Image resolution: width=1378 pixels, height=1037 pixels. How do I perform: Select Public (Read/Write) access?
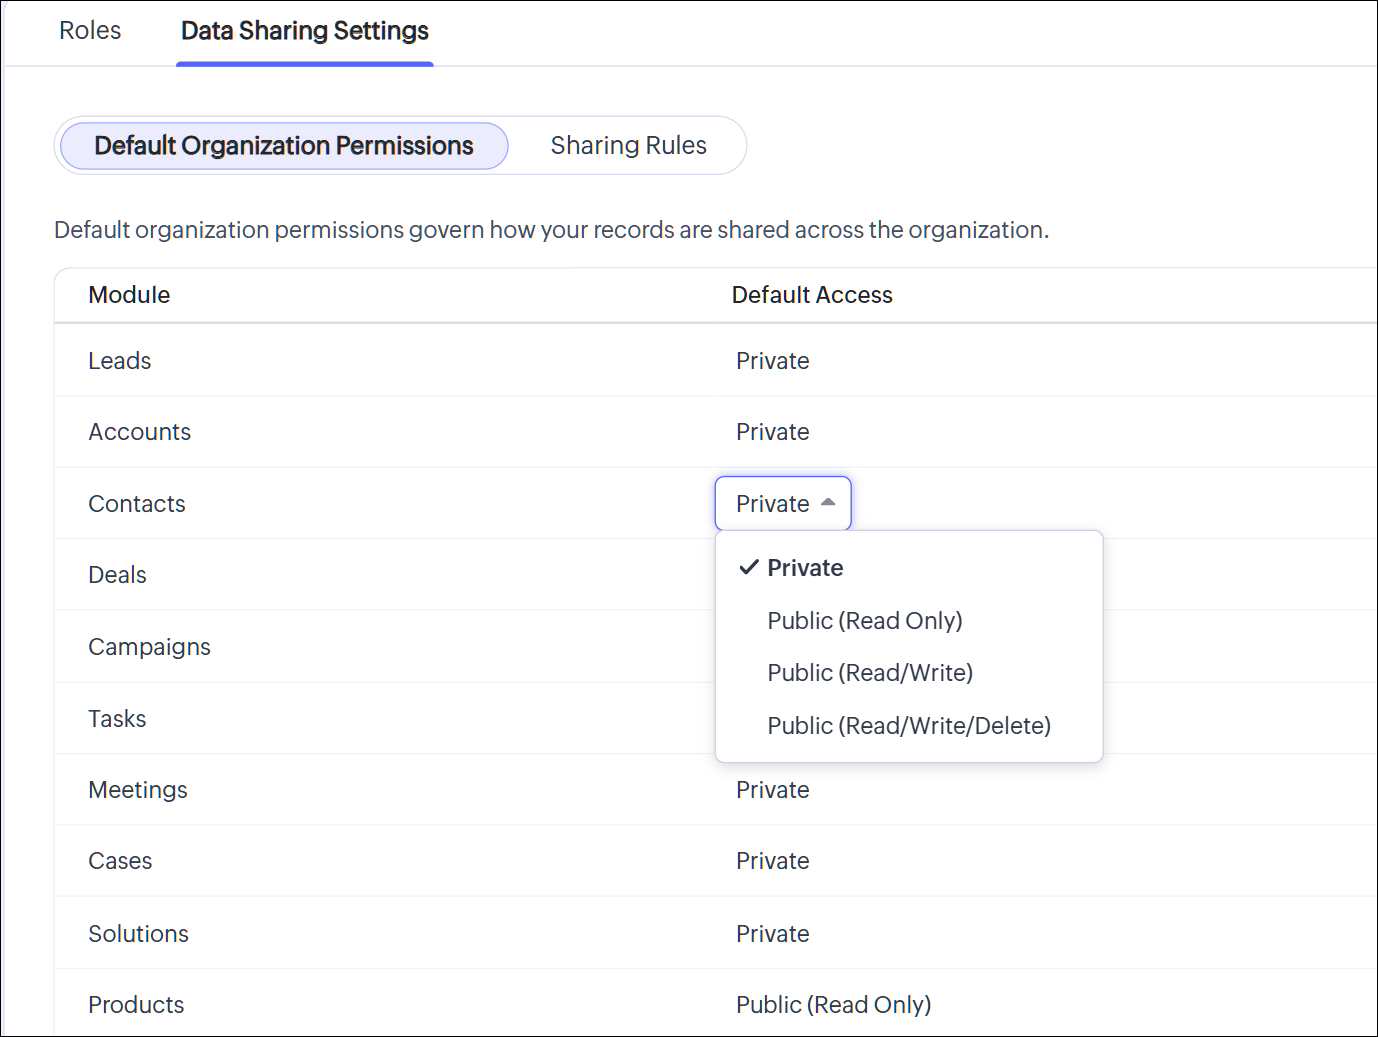[870, 673]
